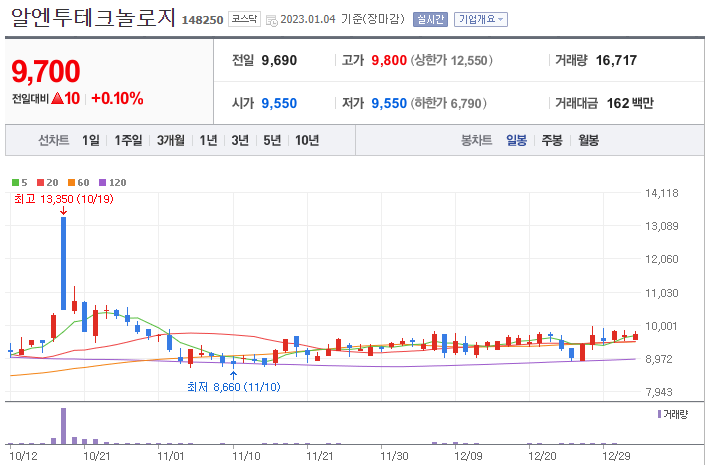Screen dimensions: 705x465
Task: Click the large purple volume bar
Action: [x=63, y=426]
